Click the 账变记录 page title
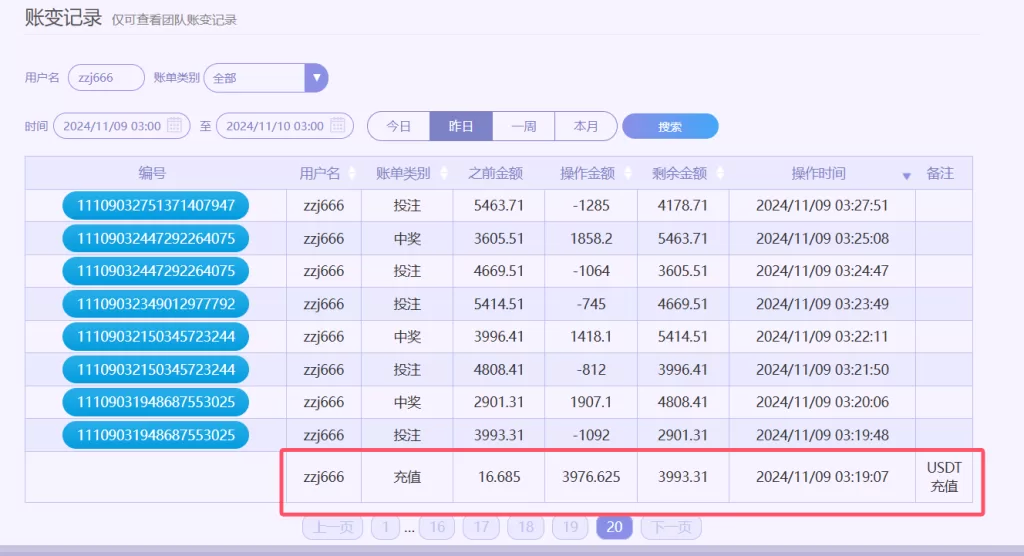 click(63, 18)
